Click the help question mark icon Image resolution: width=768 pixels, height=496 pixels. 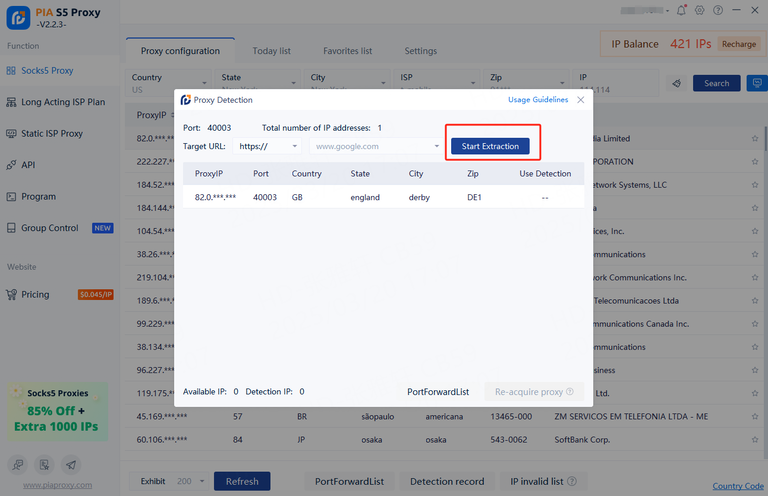716,11
